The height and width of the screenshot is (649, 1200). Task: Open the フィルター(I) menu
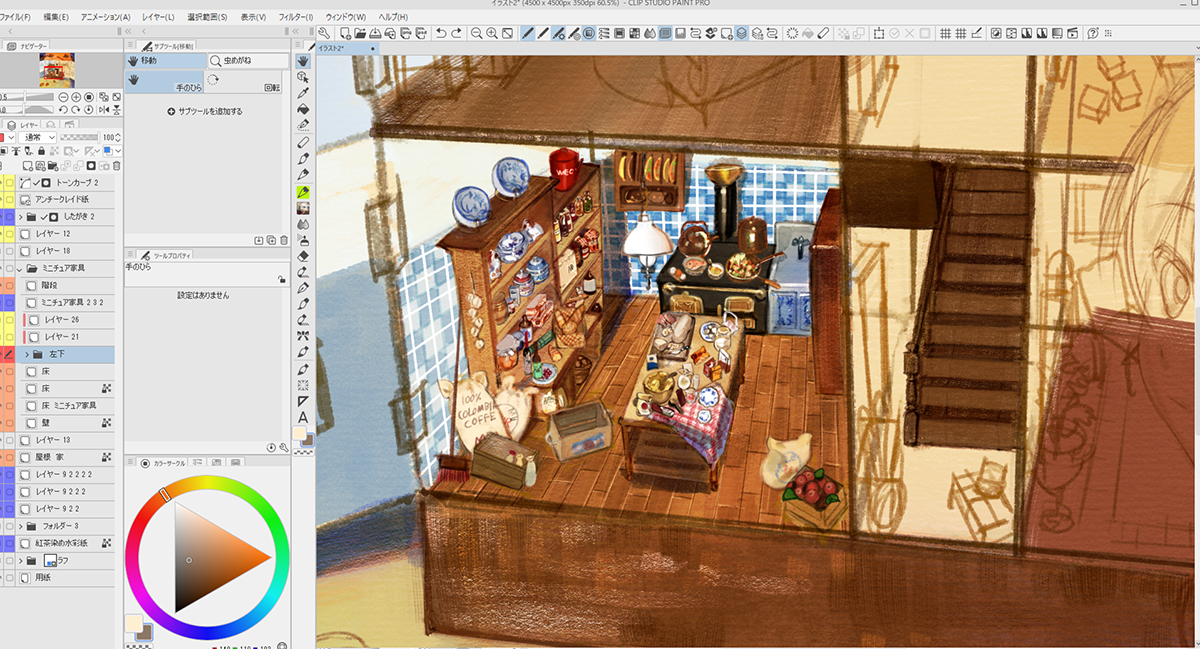coord(295,17)
